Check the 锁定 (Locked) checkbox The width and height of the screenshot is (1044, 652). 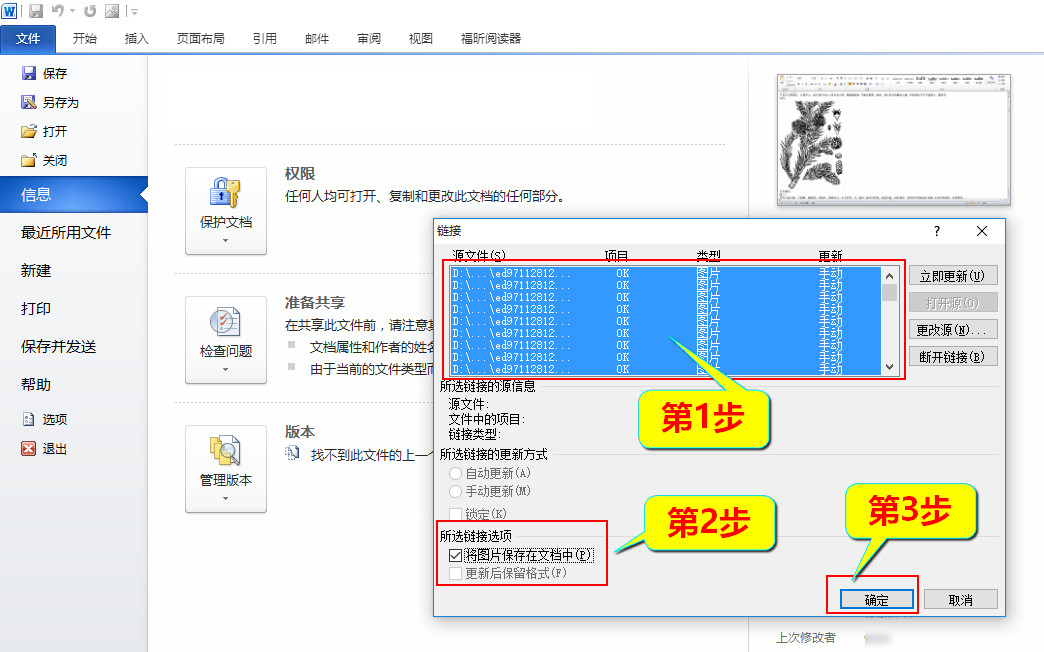[x=456, y=514]
